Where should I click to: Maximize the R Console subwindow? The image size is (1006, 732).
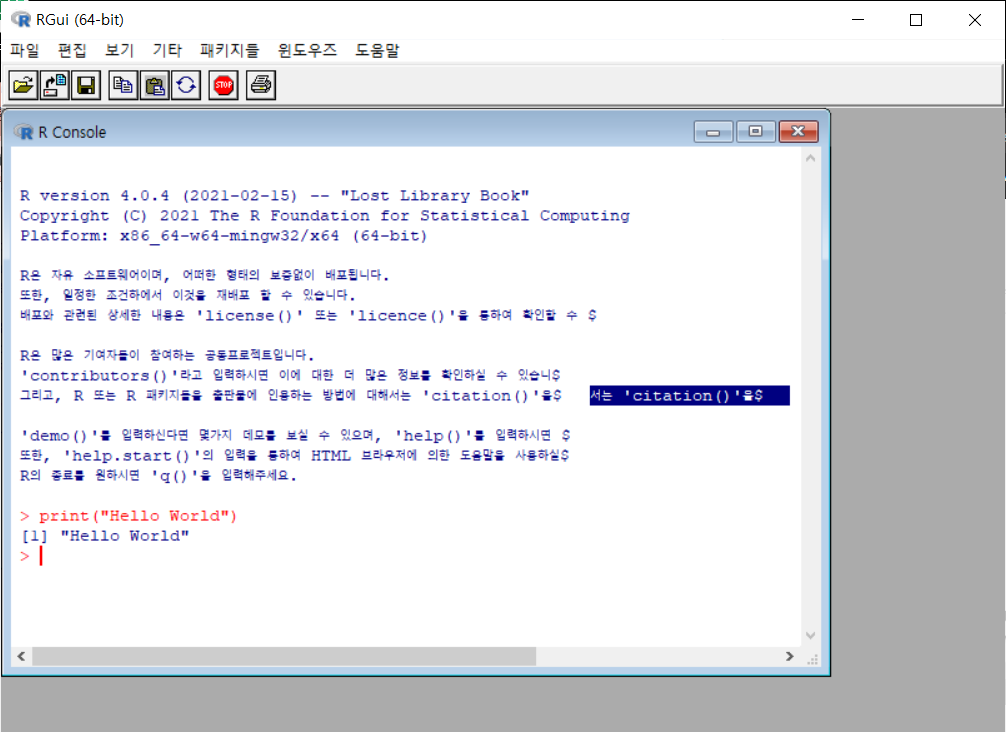[755, 132]
